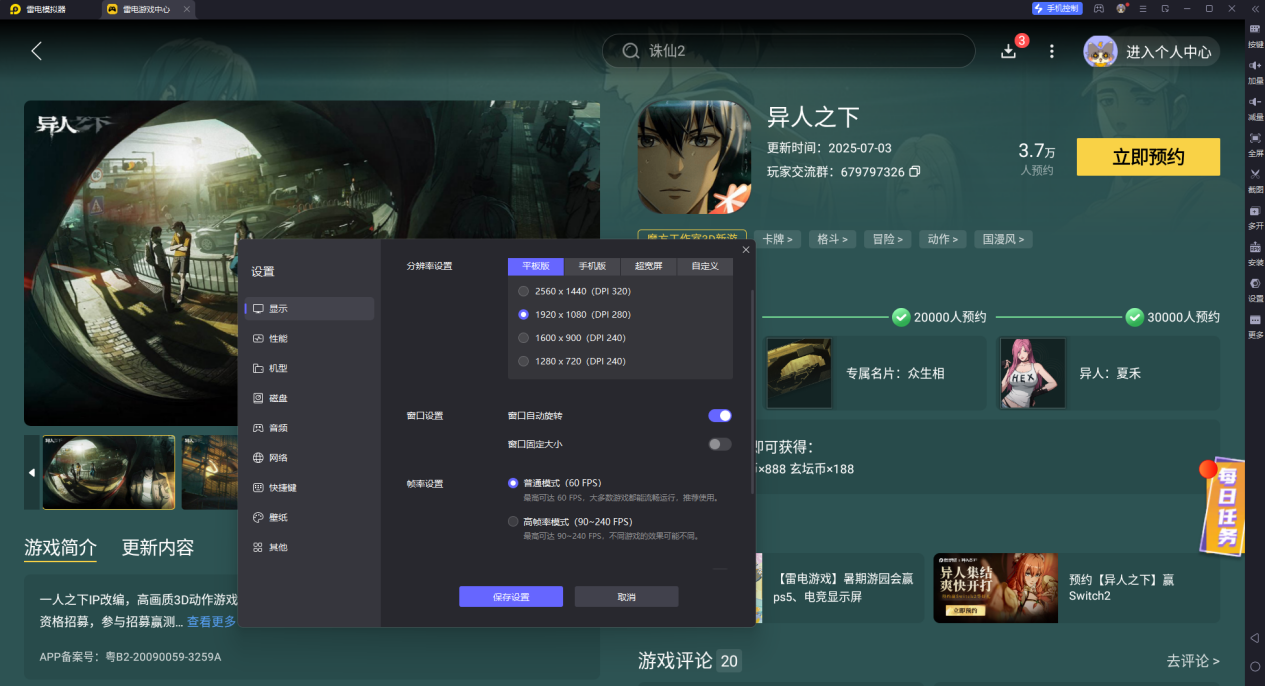Open the 性能 settings section

pos(309,339)
